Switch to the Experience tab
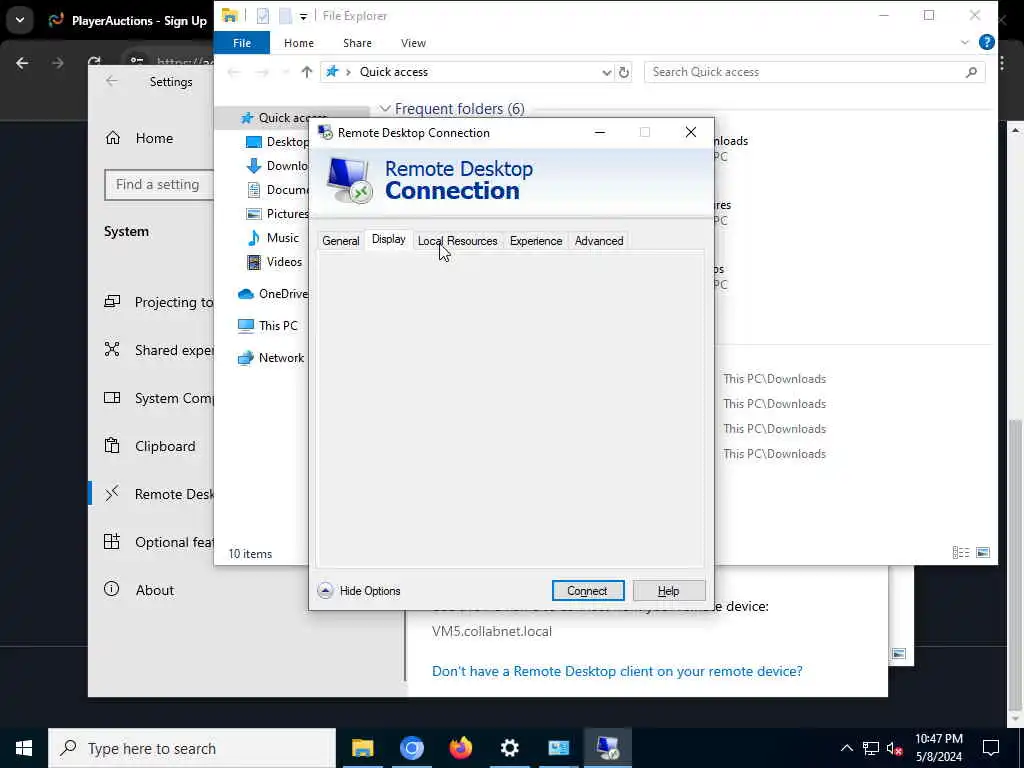 tap(536, 241)
